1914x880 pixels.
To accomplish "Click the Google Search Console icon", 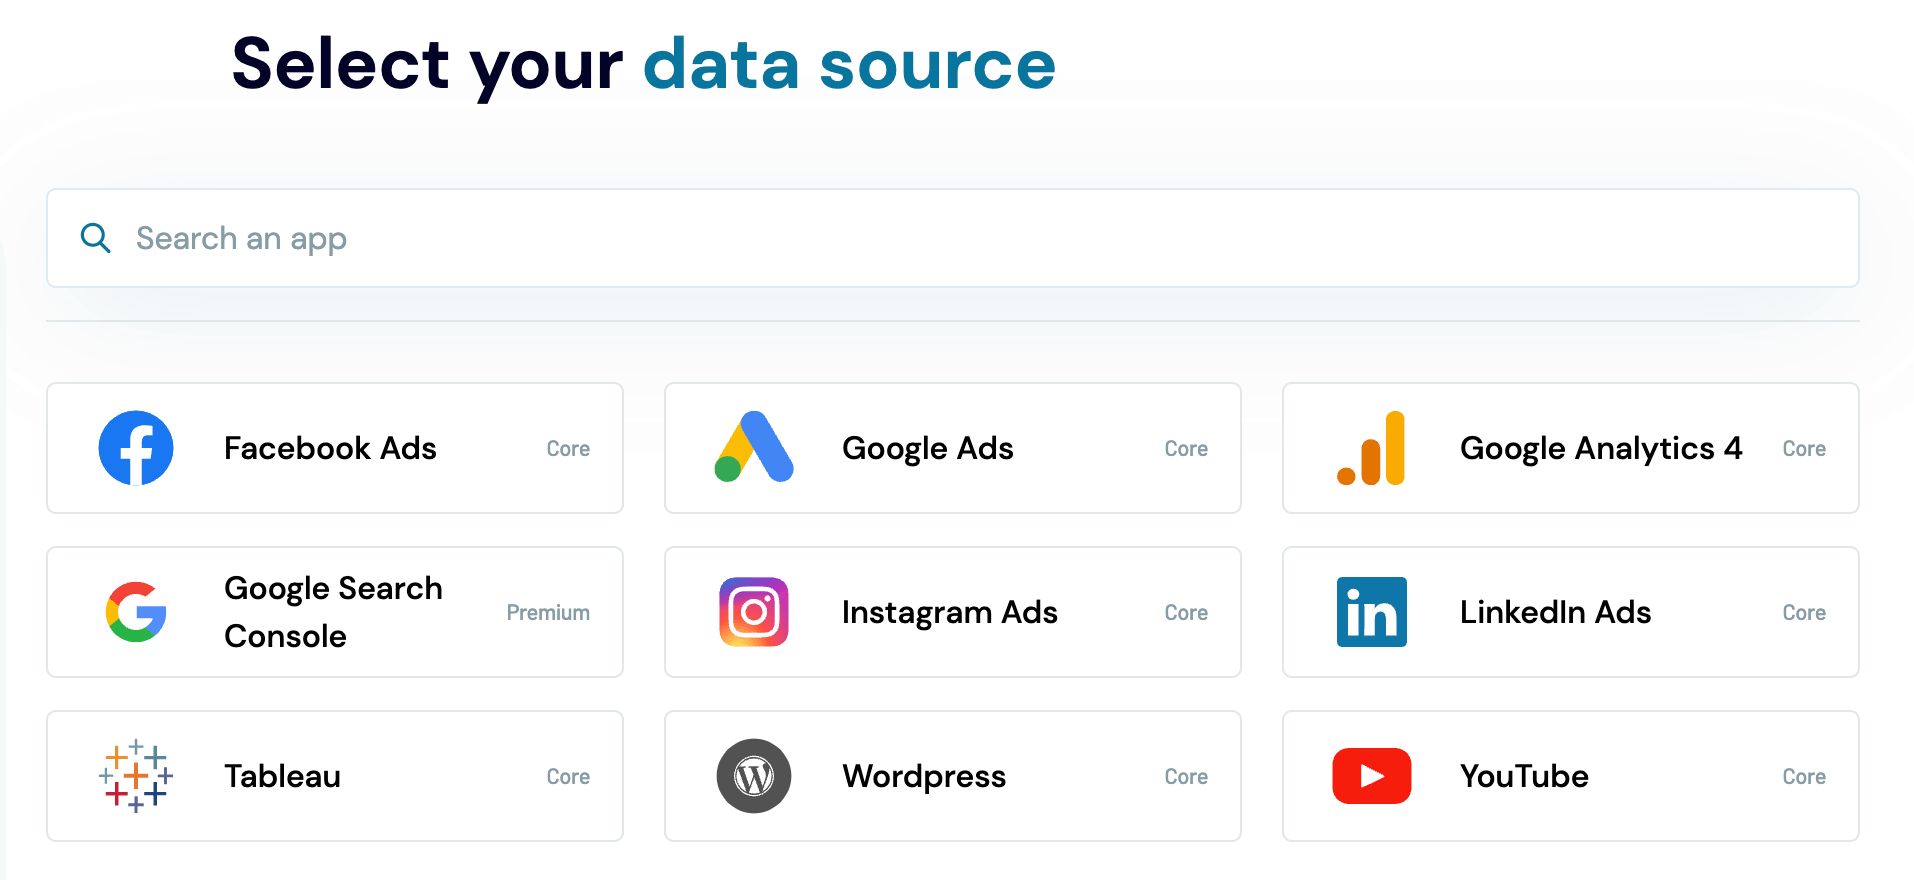I will coord(136,612).
